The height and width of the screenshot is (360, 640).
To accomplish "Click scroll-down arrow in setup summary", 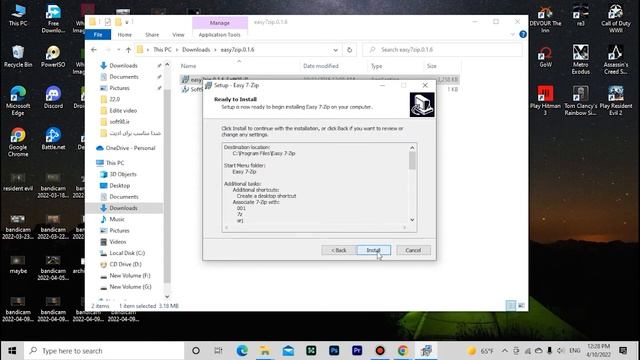I will [412, 220].
